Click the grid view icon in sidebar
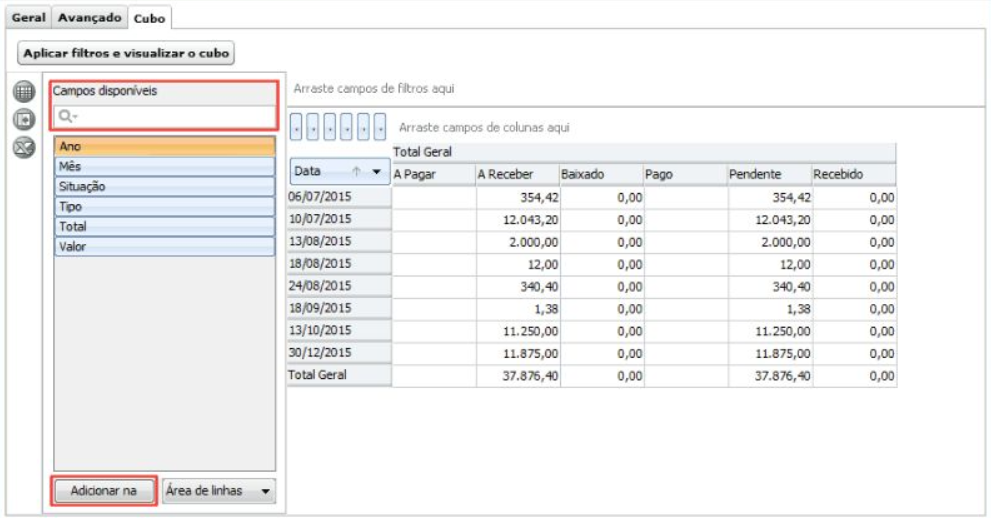The height and width of the screenshot is (518, 991). (x=24, y=92)
